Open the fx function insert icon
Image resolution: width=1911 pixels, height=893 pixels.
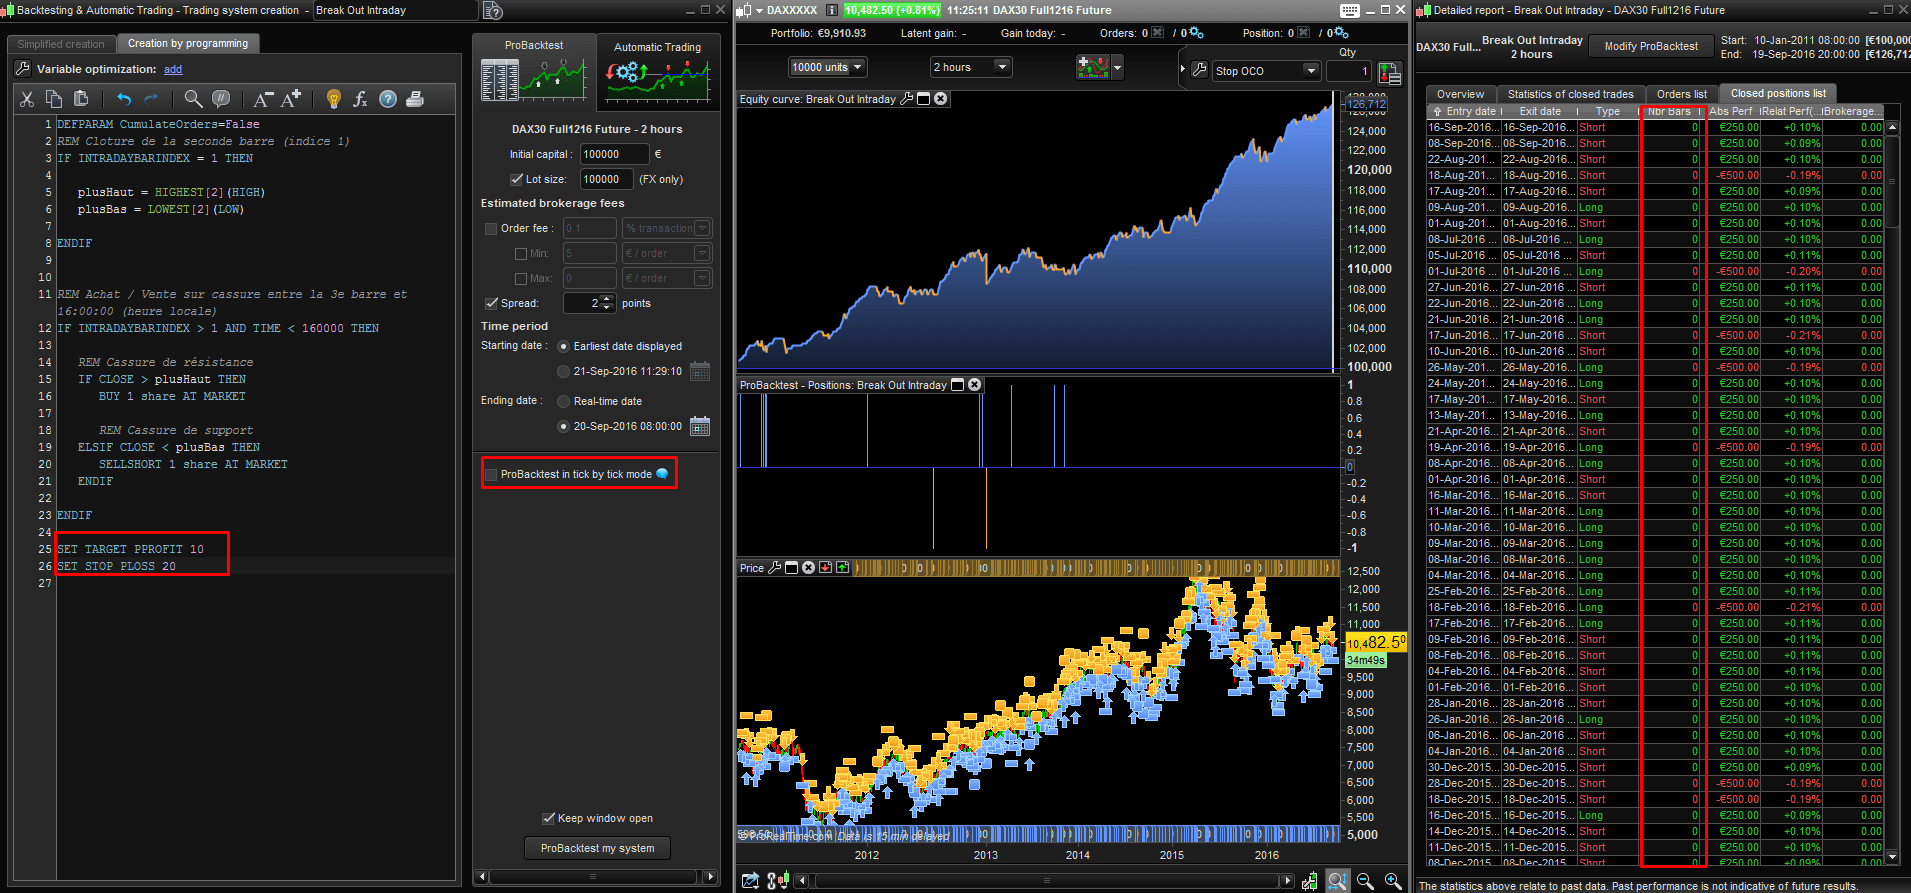click(360, 99)
